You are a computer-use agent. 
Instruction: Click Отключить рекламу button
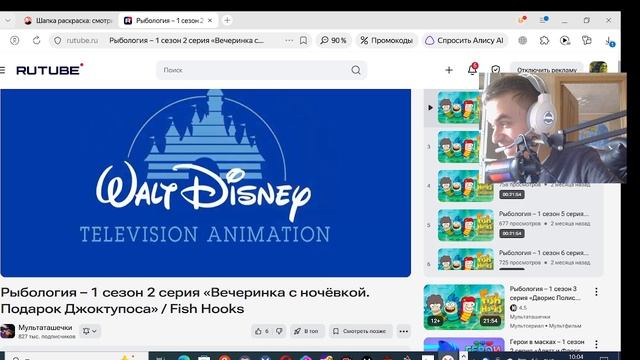click(547, 70)
